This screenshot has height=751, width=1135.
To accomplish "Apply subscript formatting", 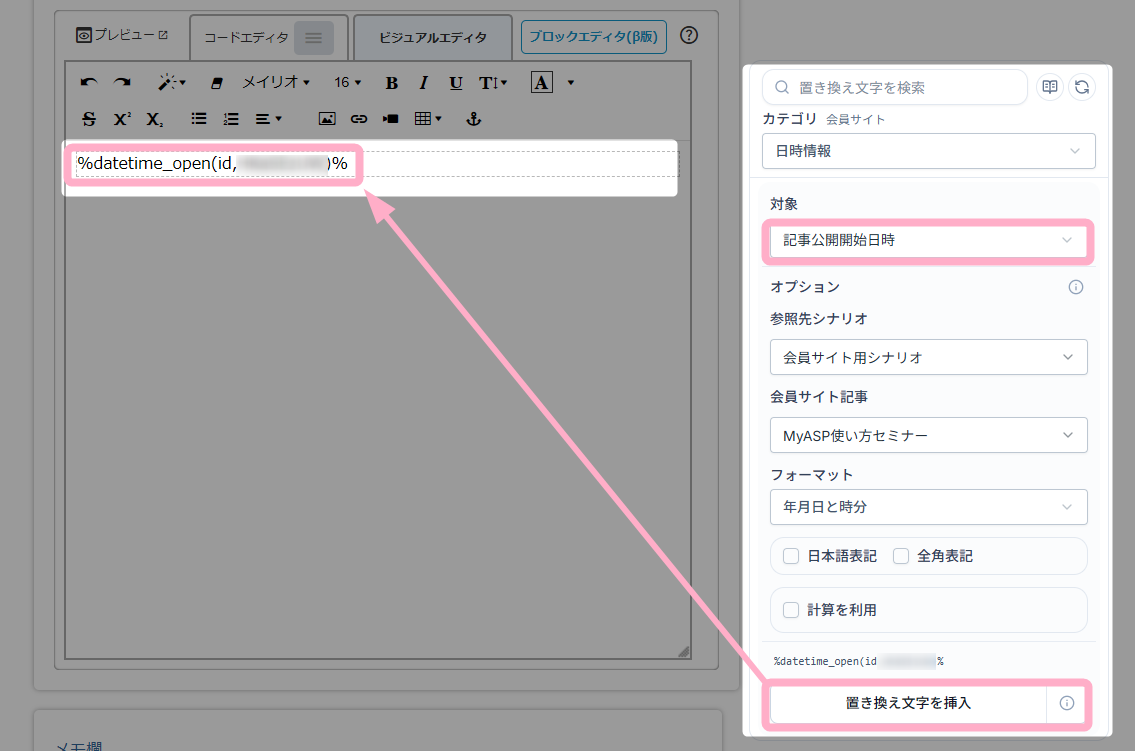I will (x=154, y=119).
